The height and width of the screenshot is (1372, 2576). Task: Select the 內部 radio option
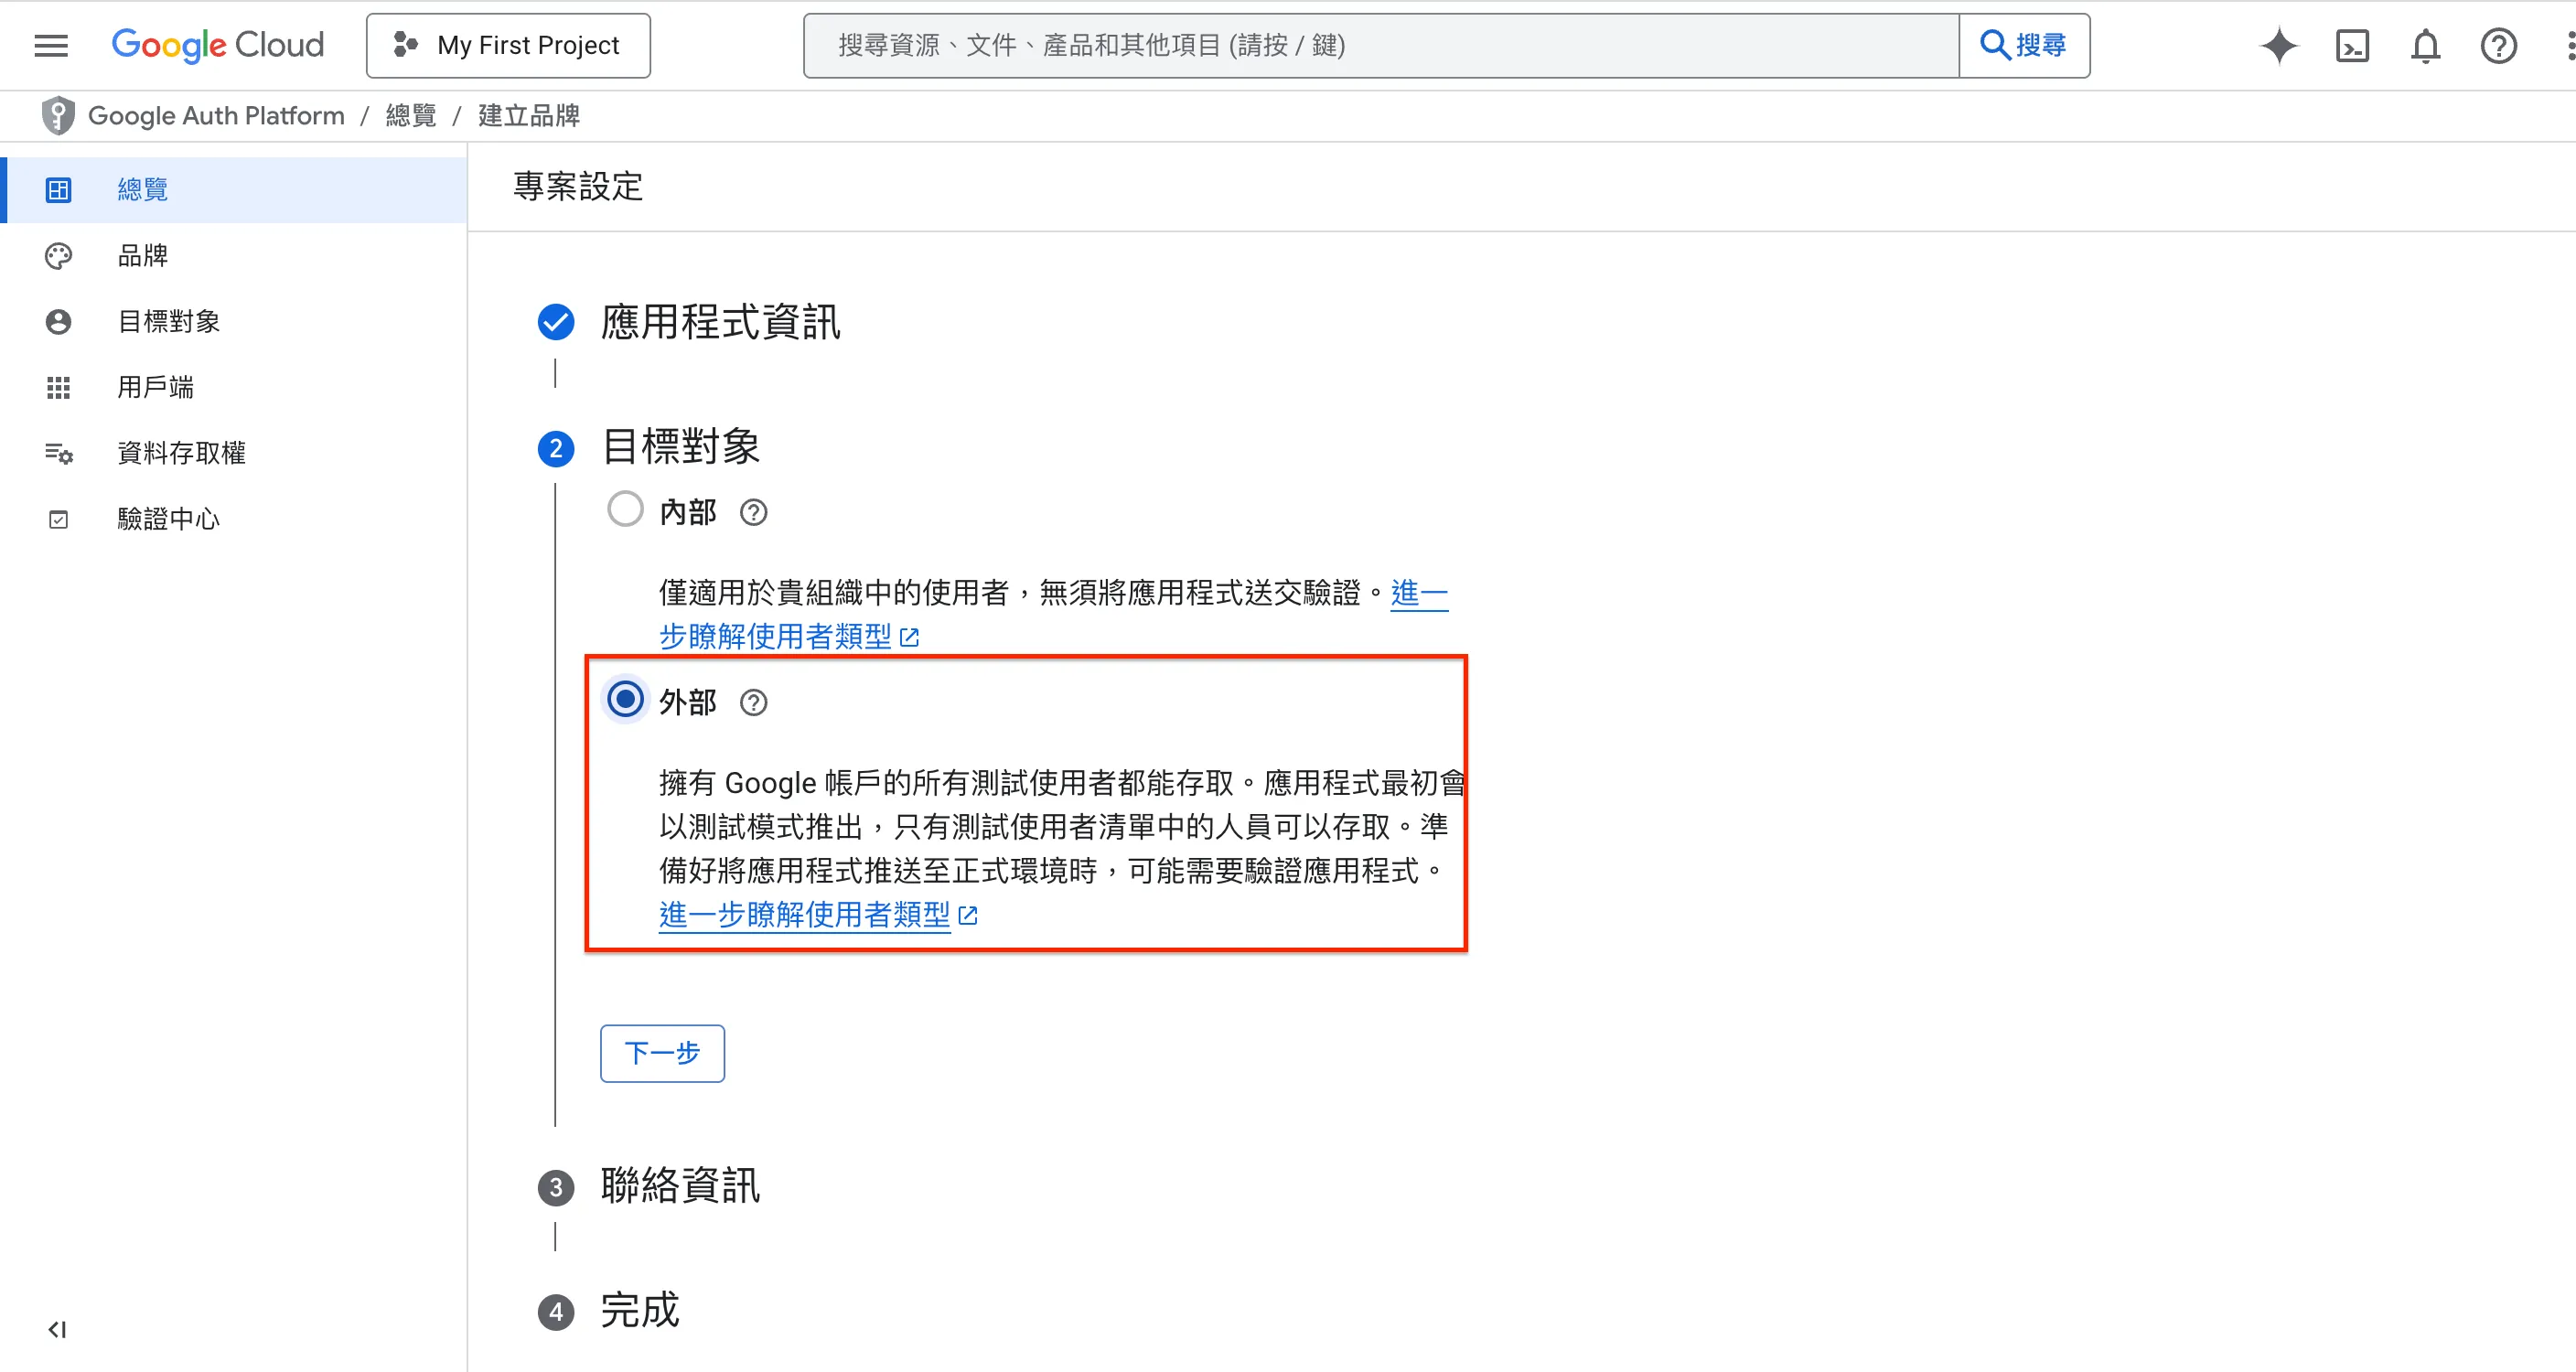626,510
